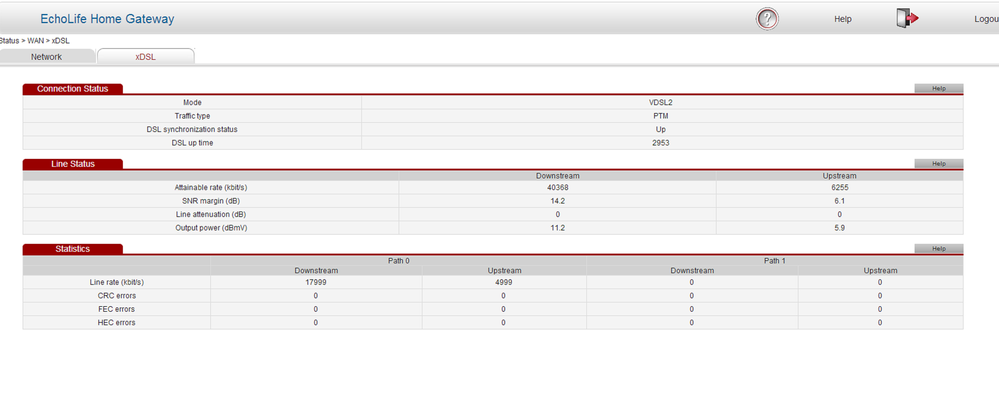Open Help for Line Status section

click(938, 164)
